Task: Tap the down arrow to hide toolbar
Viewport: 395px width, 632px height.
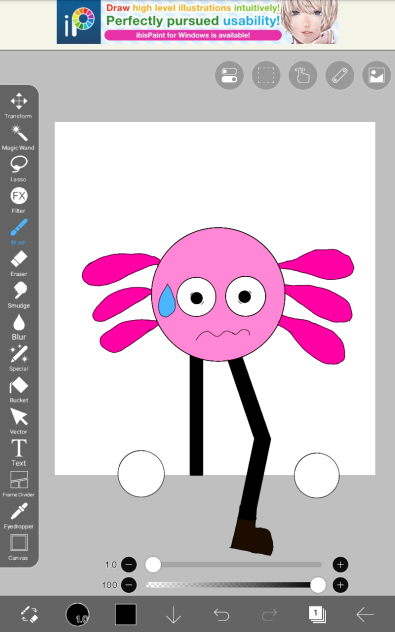Action: [173, 614]
